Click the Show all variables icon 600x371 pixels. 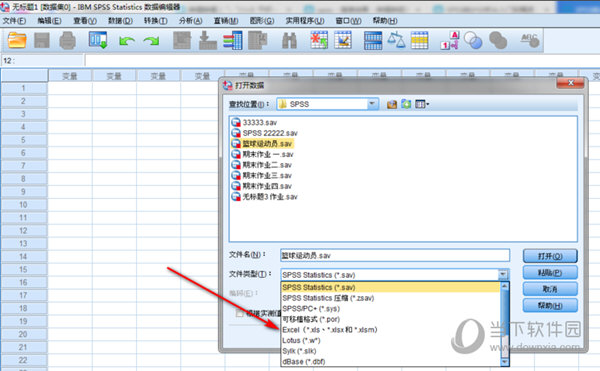[x=498, y=40]
